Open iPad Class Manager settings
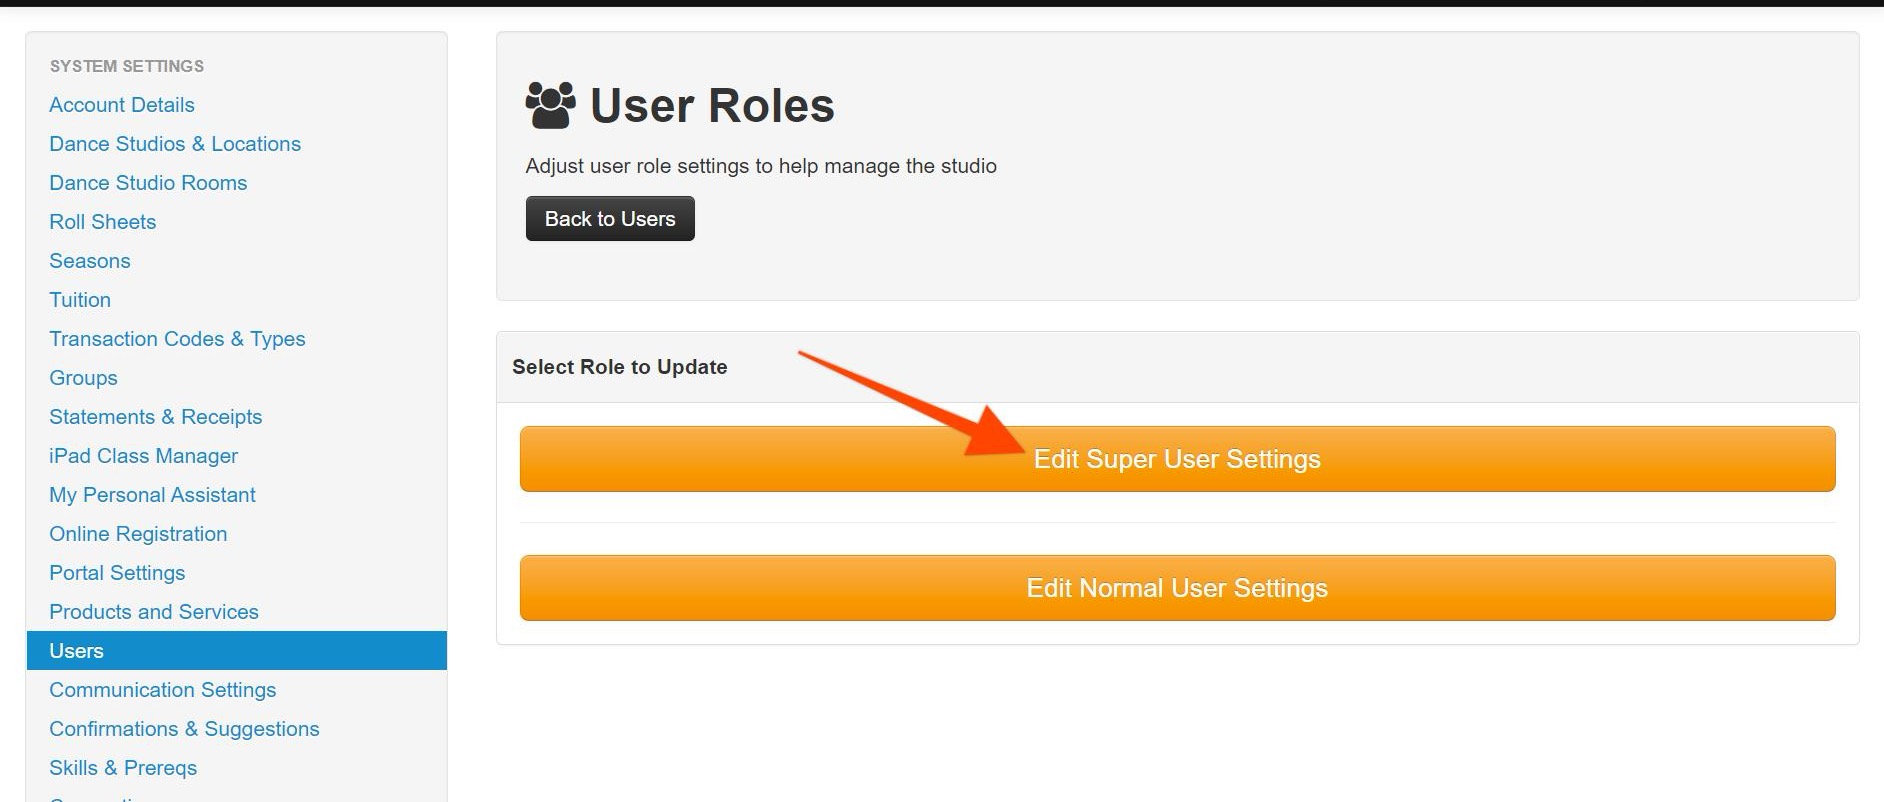 [x=144, y=456]
